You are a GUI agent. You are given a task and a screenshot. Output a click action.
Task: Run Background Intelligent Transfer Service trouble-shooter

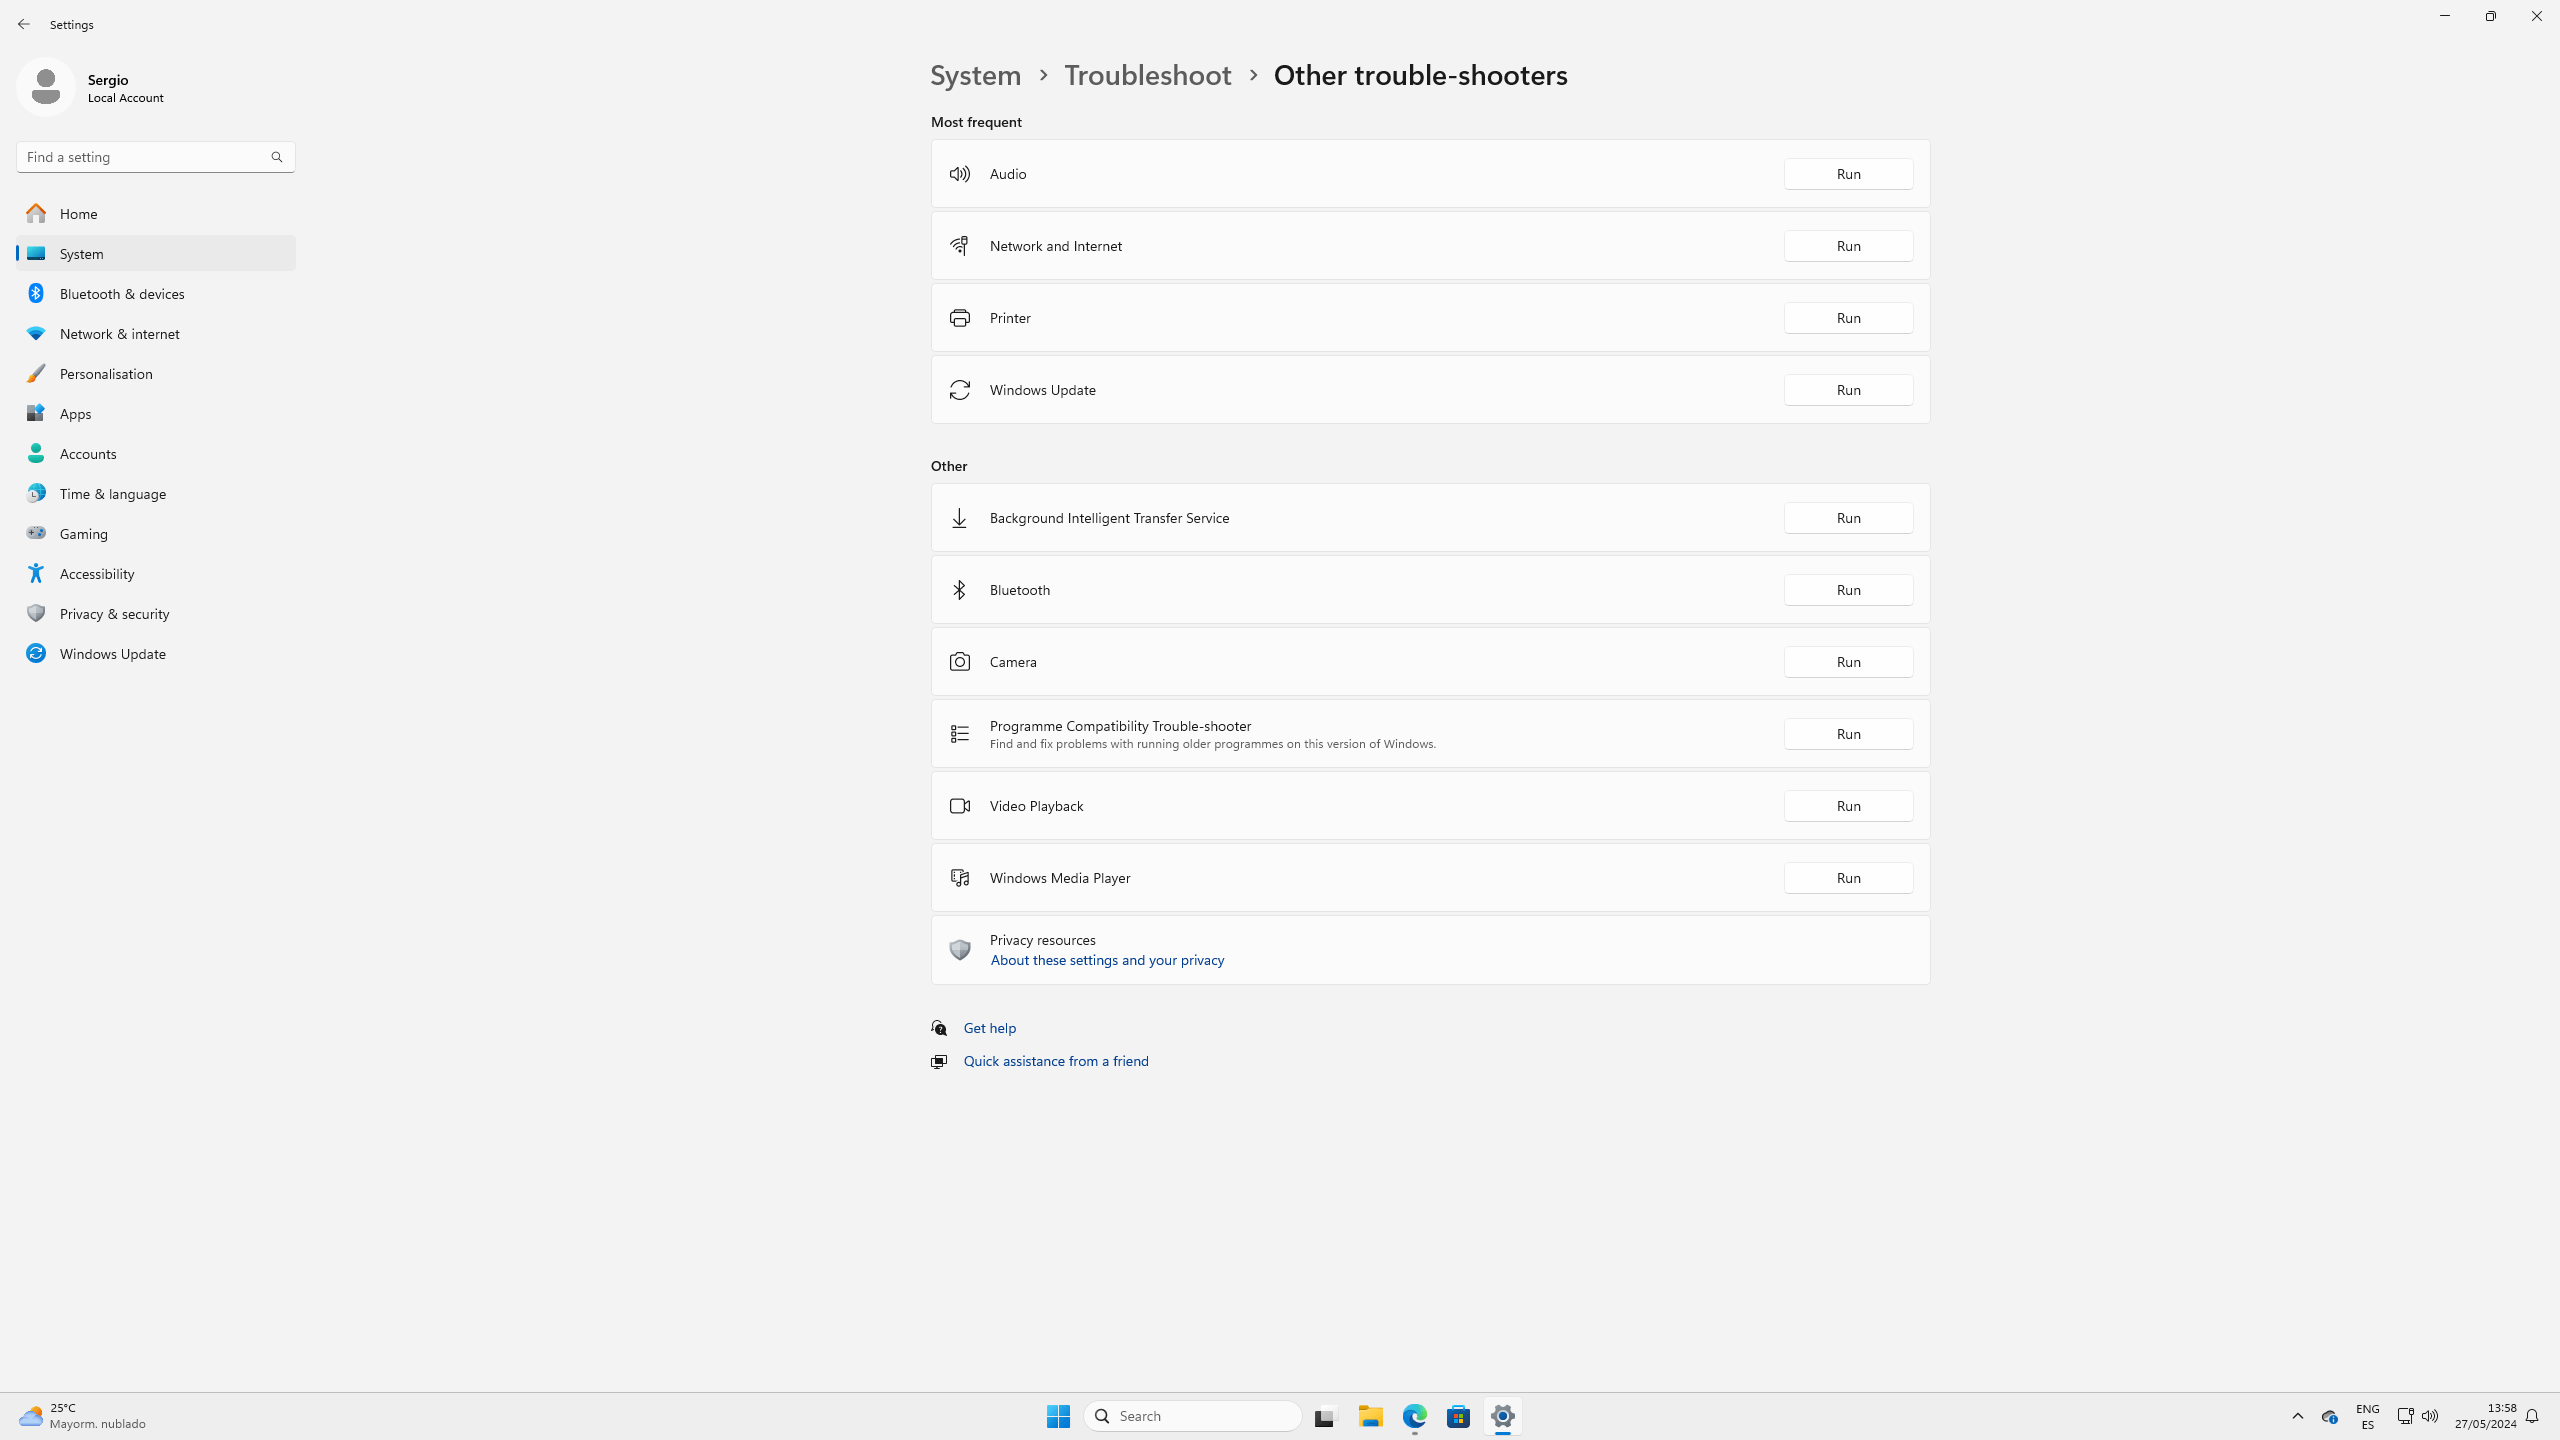click(1848, 518)
